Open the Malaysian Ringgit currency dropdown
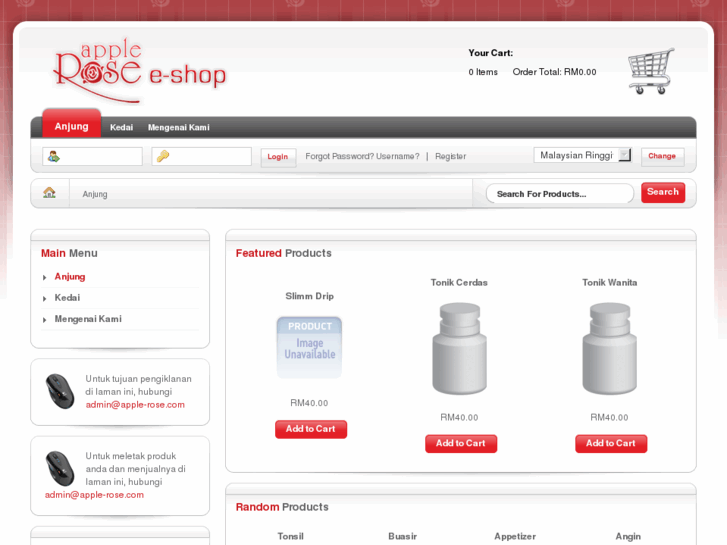Image resolution: width=727 pixels, height=545 pixels. point(582,155)
